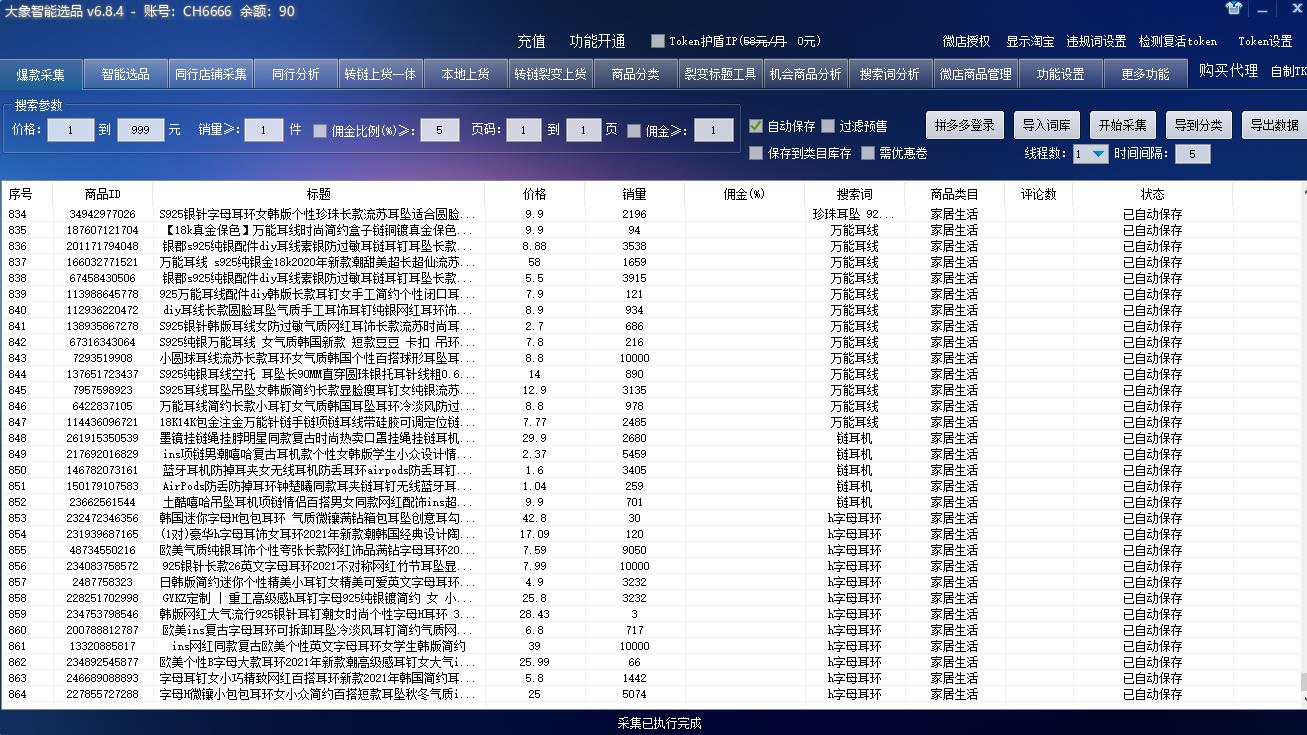Select the 功能设置 tab
This screenshot has width=1307, height=735.
(1060, 74)
